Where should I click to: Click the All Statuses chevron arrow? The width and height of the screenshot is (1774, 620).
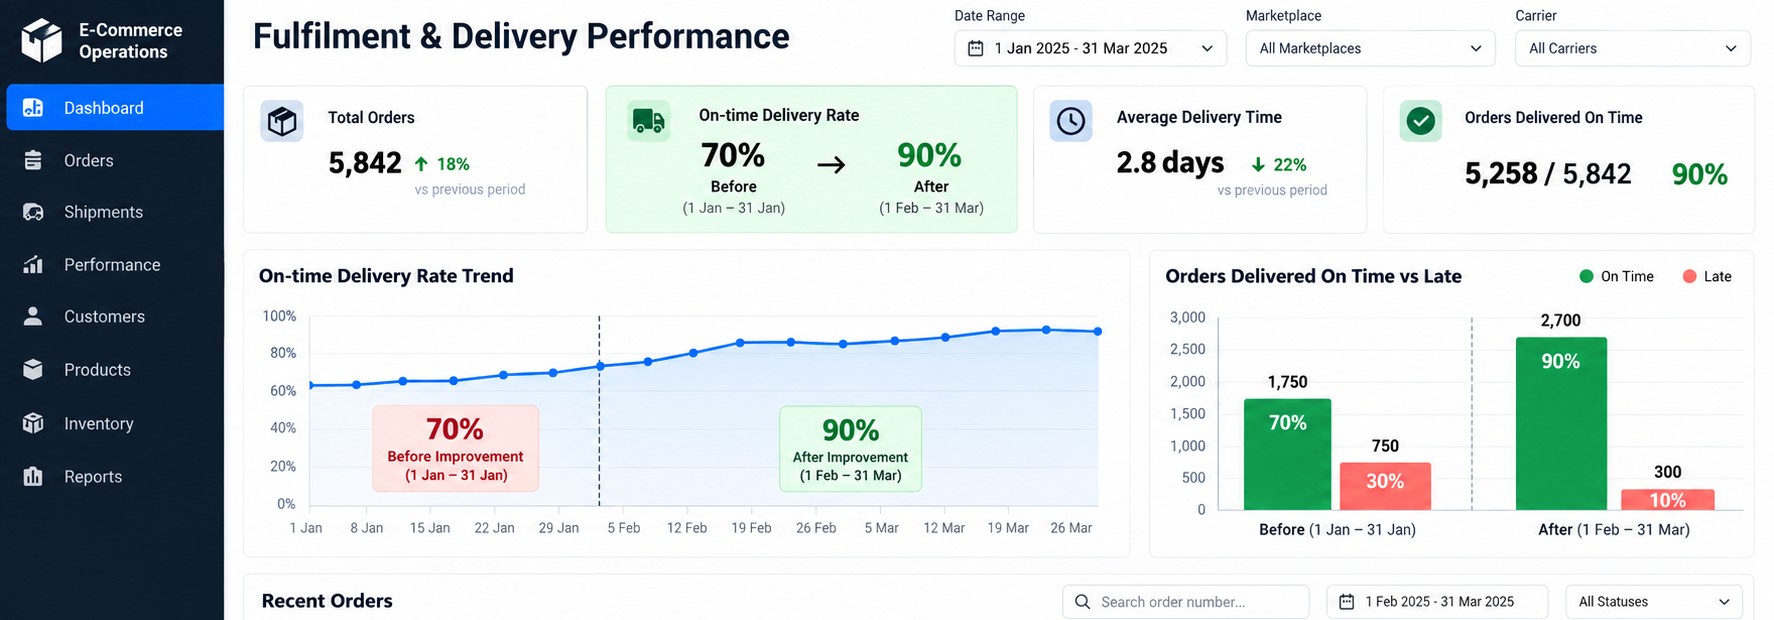(1724, 601)
